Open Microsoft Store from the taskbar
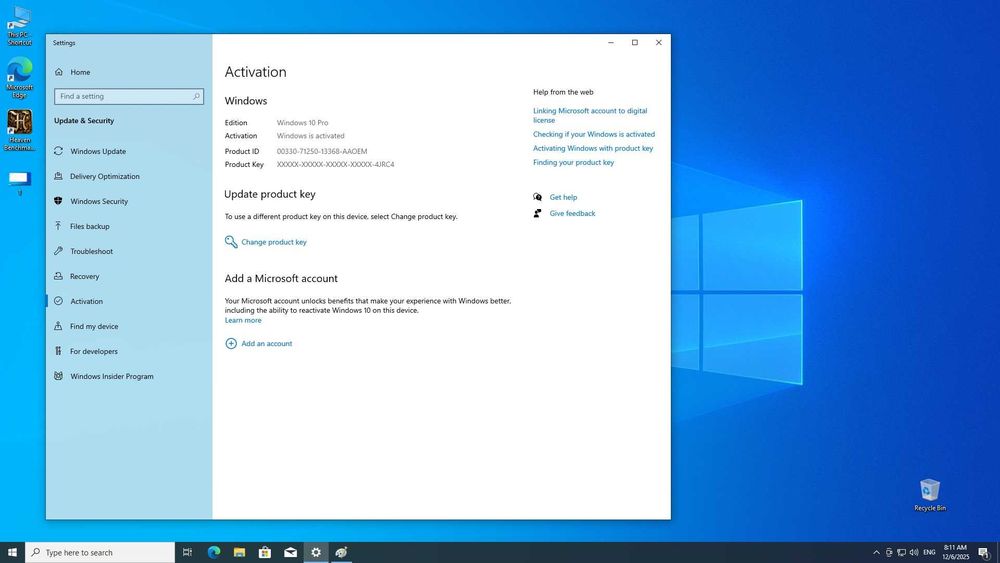The image size is (1000, 563). coord(265,552)
